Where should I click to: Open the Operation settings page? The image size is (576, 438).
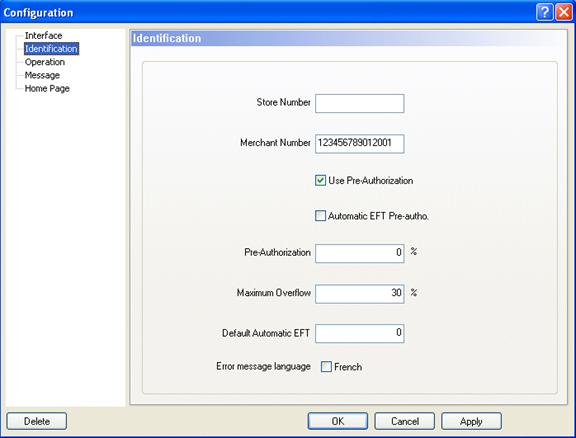point(45,62)
